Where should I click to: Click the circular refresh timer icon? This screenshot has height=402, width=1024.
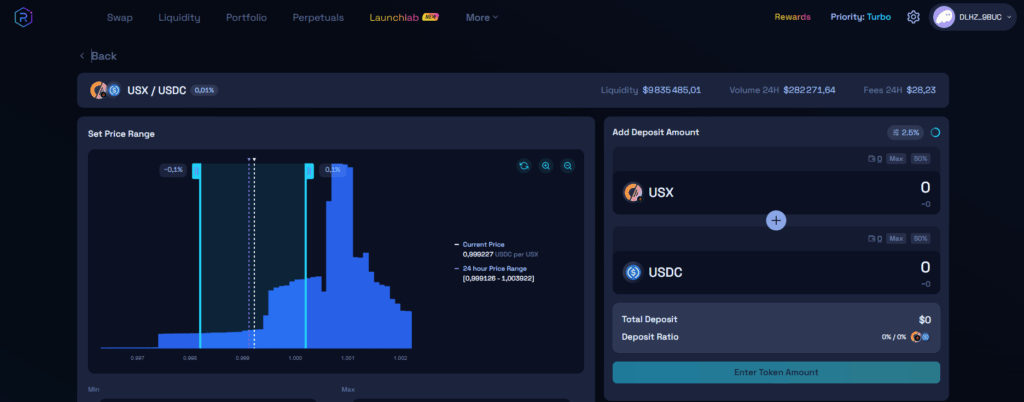[935, 133]
